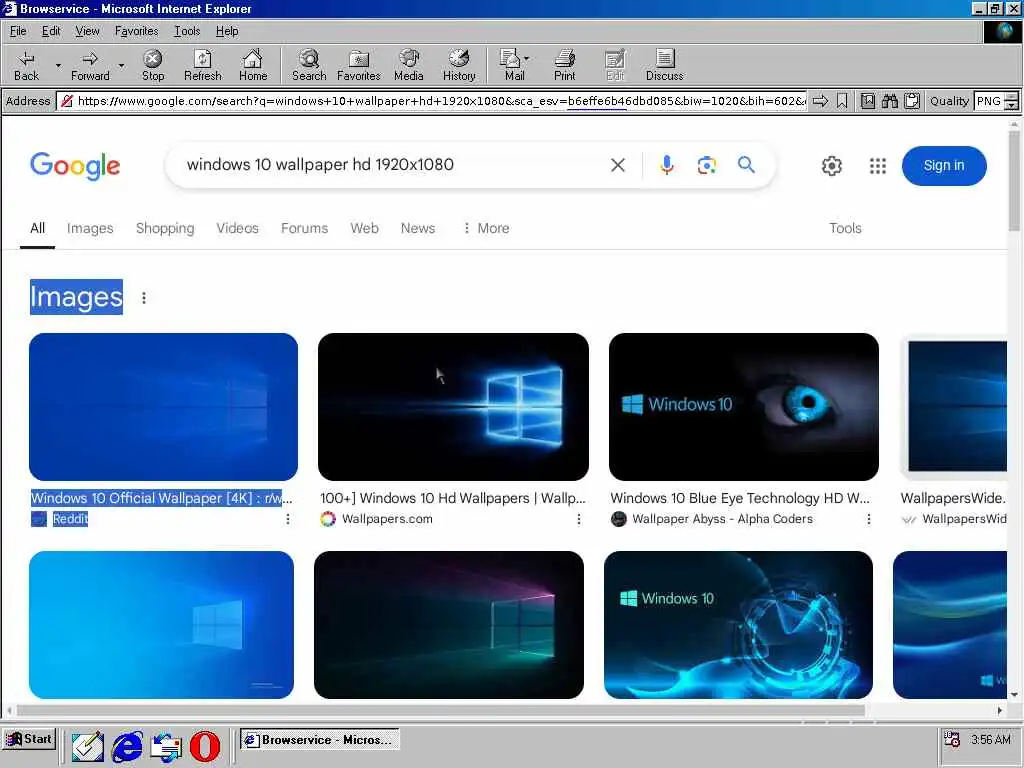Open the Blue Eye Technology wallpaper thumbnail

tap(744, 407)
